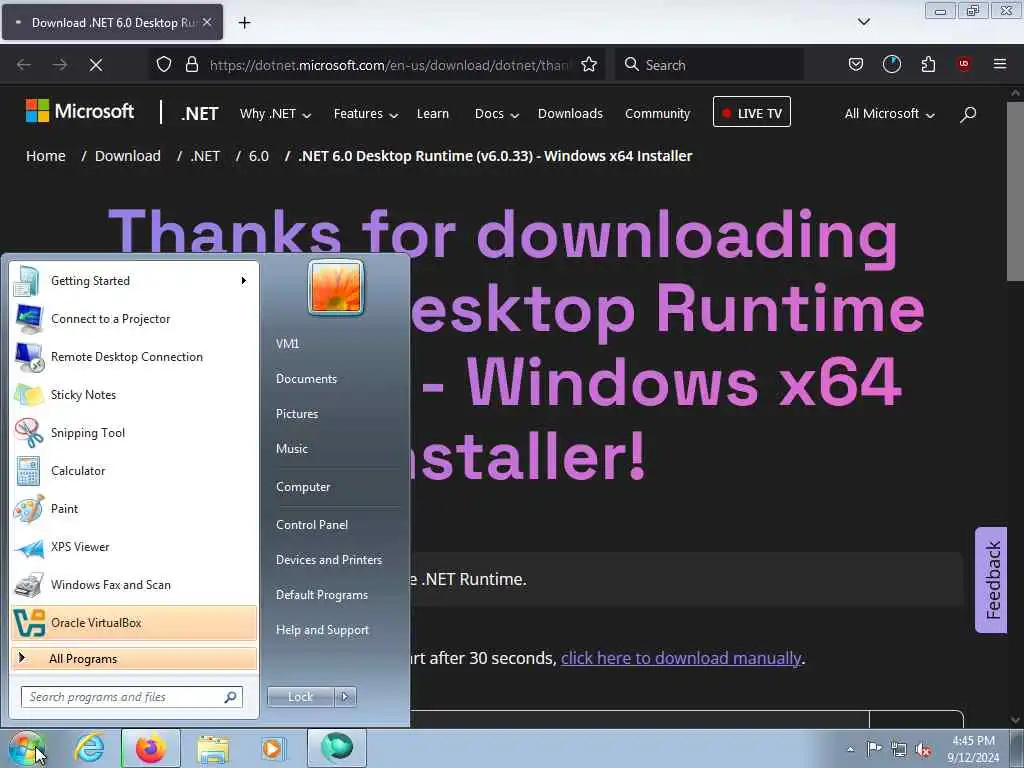Open the Downloads nav item
The height and width of the screenshot is (768, 1024).
click(570, 114)
